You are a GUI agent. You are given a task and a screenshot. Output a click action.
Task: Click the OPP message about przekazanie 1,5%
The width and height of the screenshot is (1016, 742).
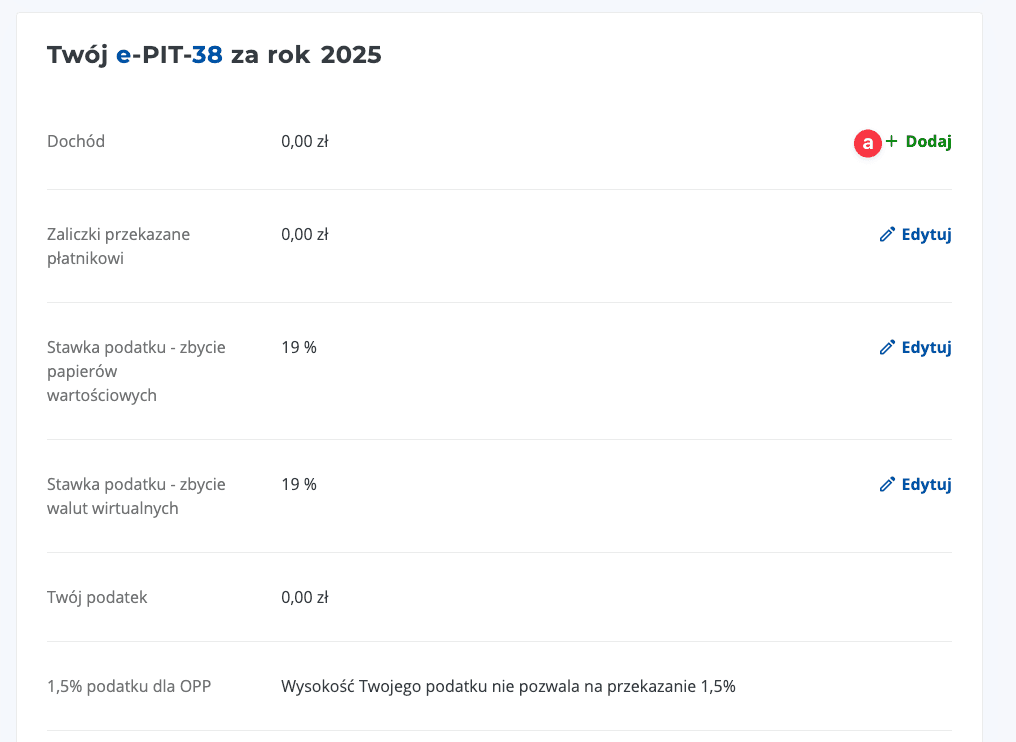tap(508, 686)
